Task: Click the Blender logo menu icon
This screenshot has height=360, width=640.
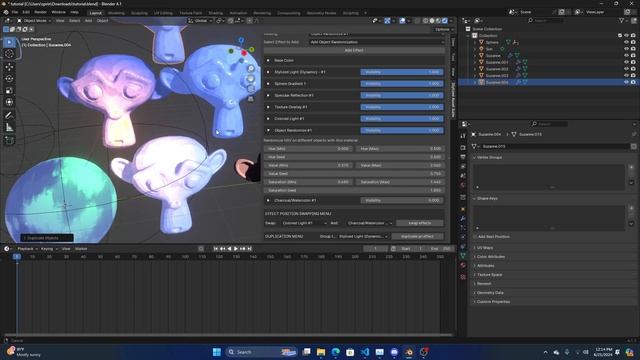Action: coord(6,12)
